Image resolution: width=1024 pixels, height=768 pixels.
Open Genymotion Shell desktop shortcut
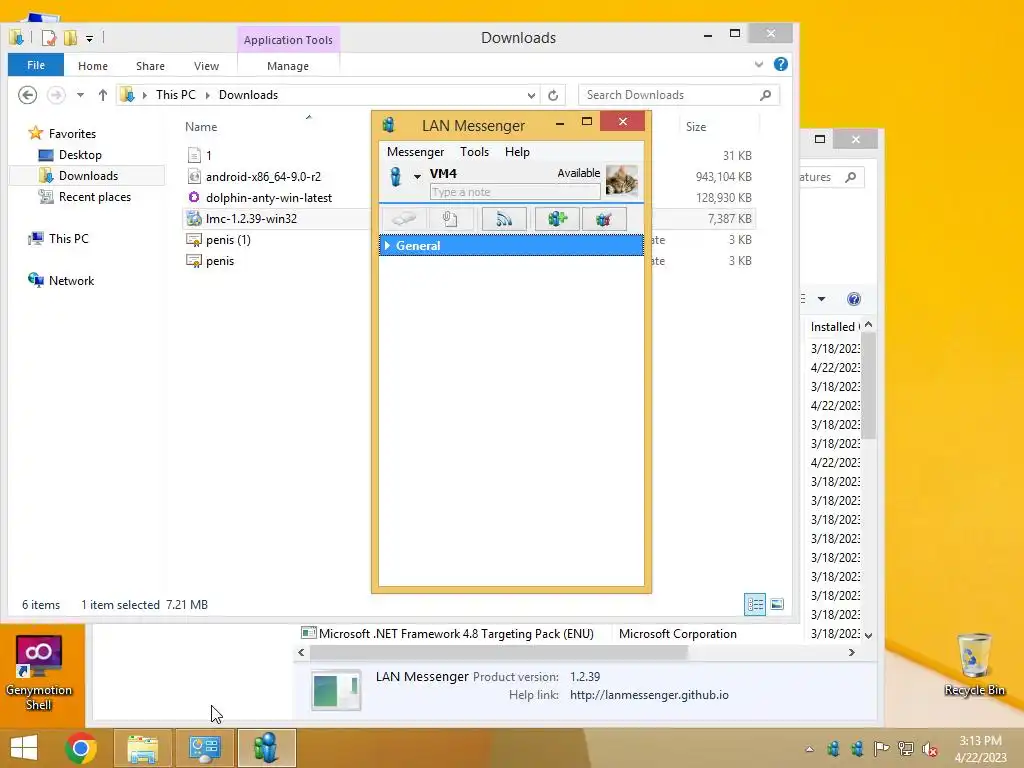[x=39, y=673]
